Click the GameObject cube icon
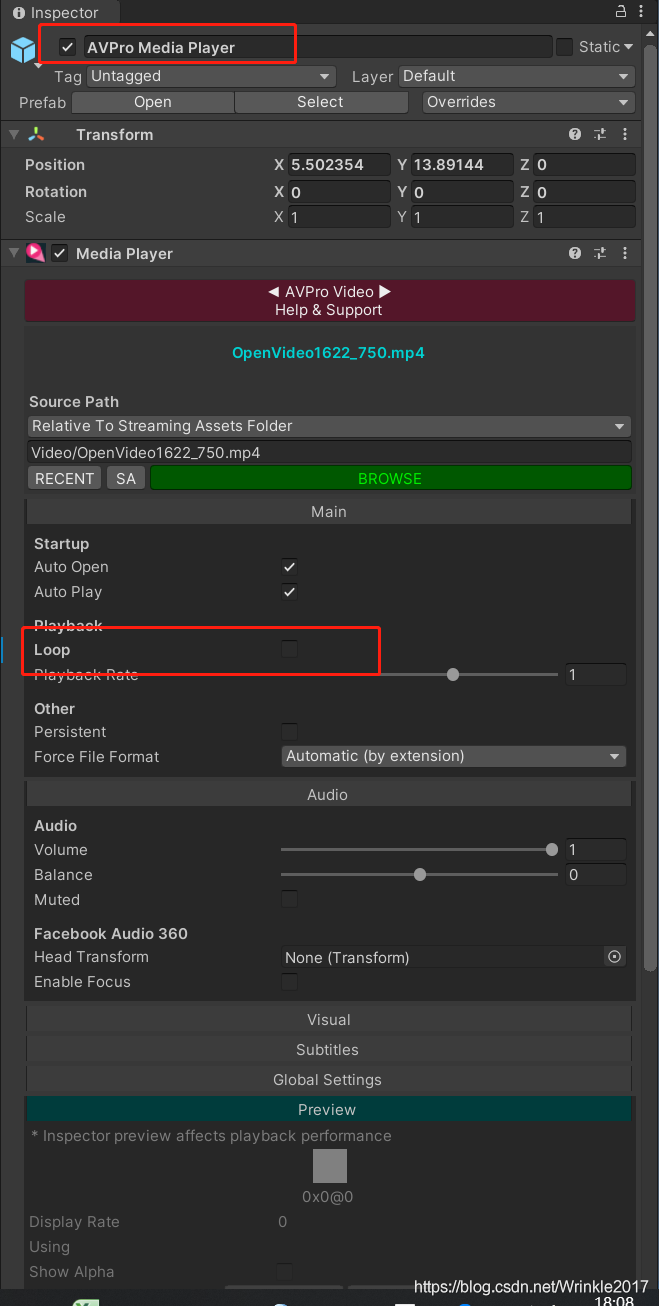This screenshot has height=1306, width=659. point(23,50)
